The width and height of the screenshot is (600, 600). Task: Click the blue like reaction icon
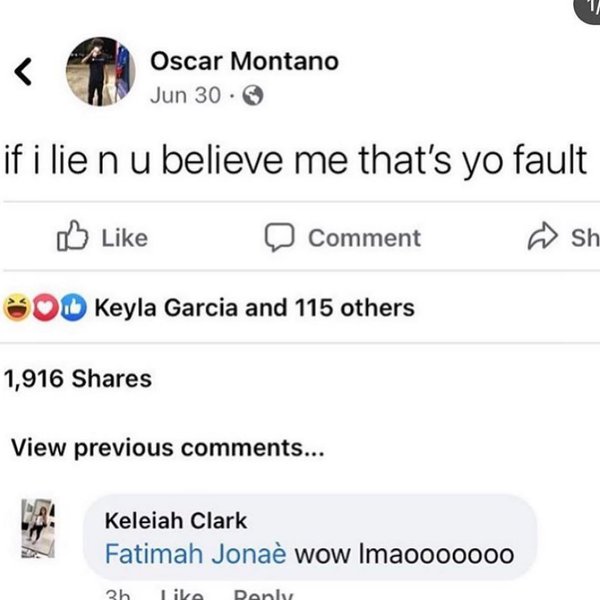point(72,307)
